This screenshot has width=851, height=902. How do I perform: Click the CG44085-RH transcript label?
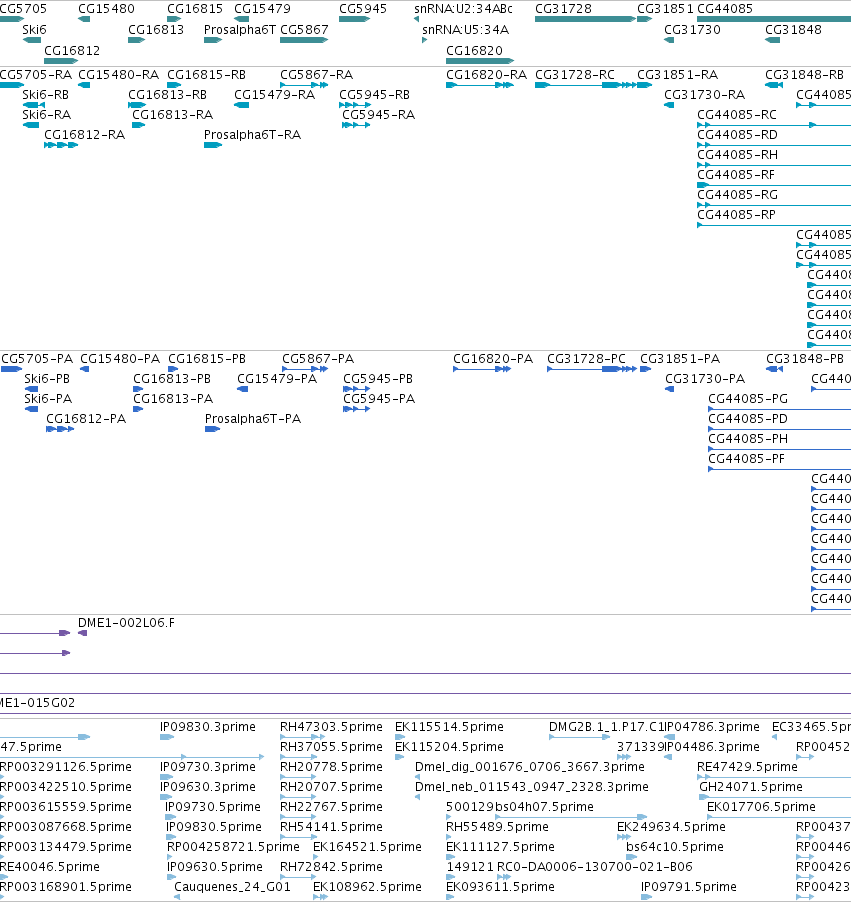point(738,155)
